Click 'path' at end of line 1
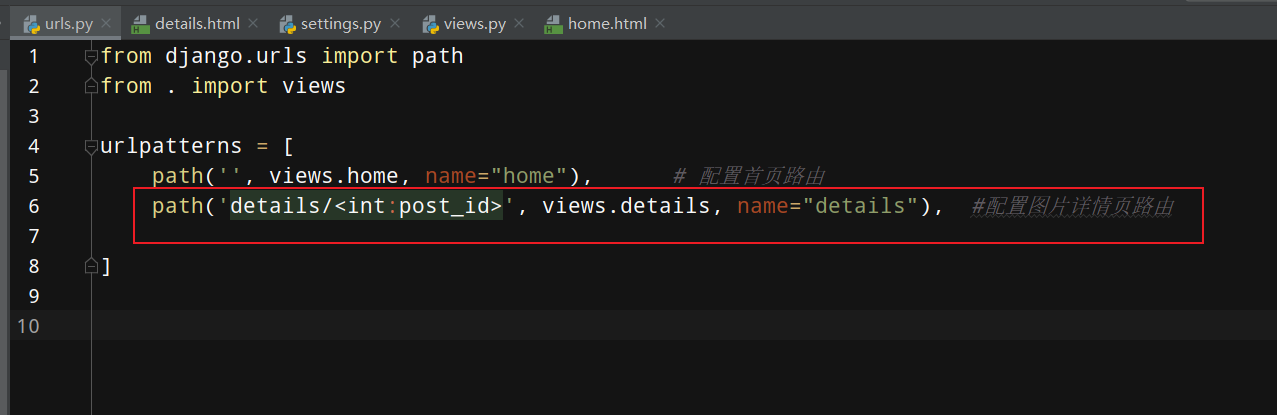Image resolution: width=1277 pixels, height=415 pixels. click(438, 56)
